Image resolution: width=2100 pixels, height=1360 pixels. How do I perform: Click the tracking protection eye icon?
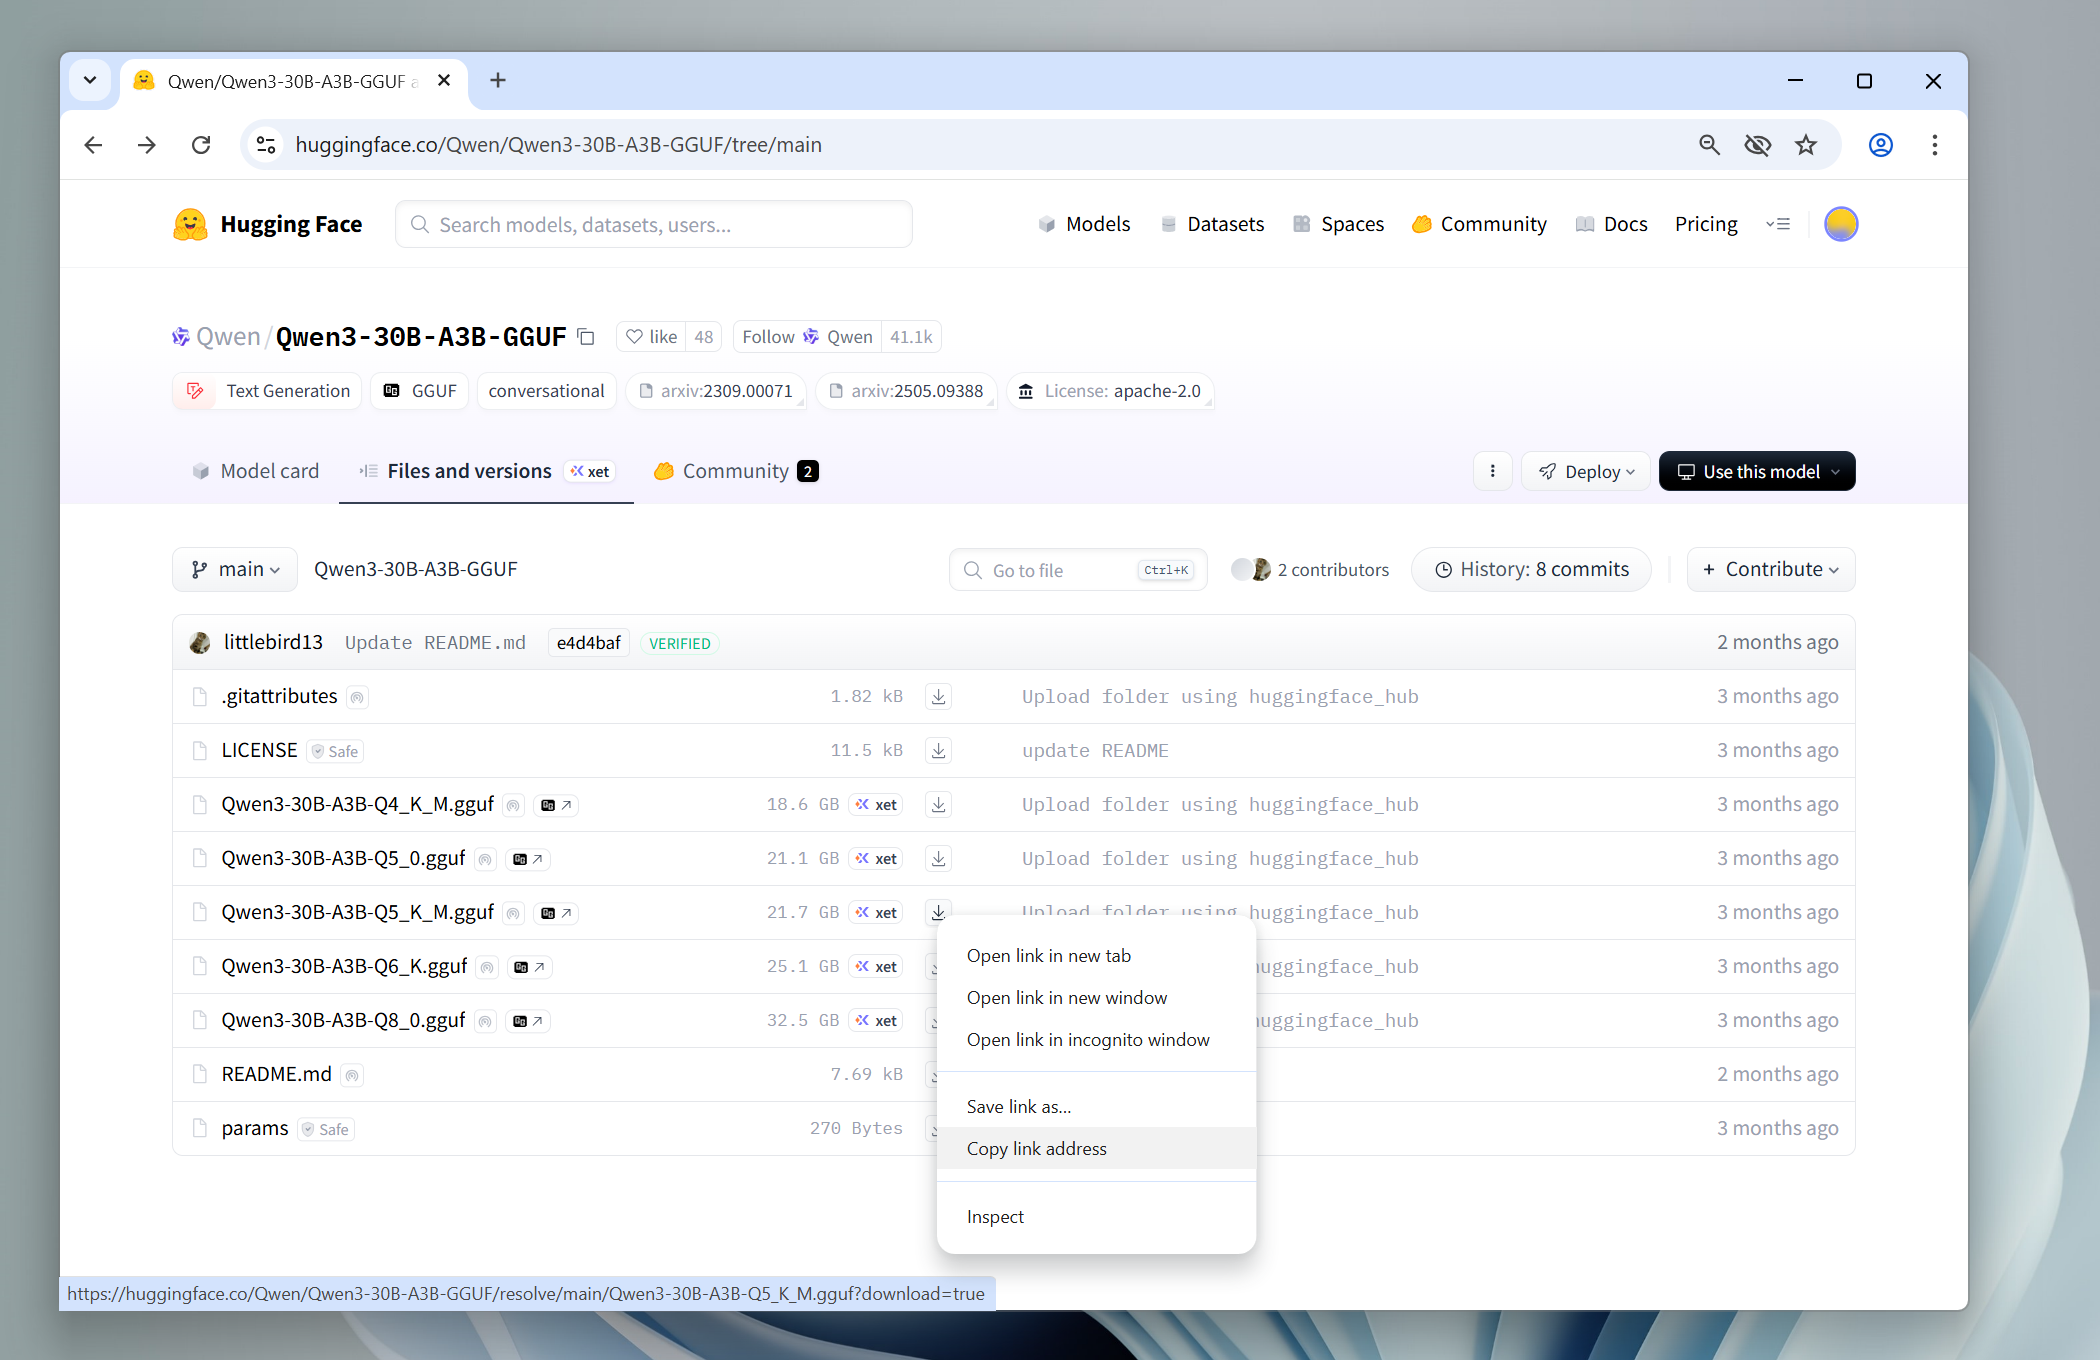1757,145
